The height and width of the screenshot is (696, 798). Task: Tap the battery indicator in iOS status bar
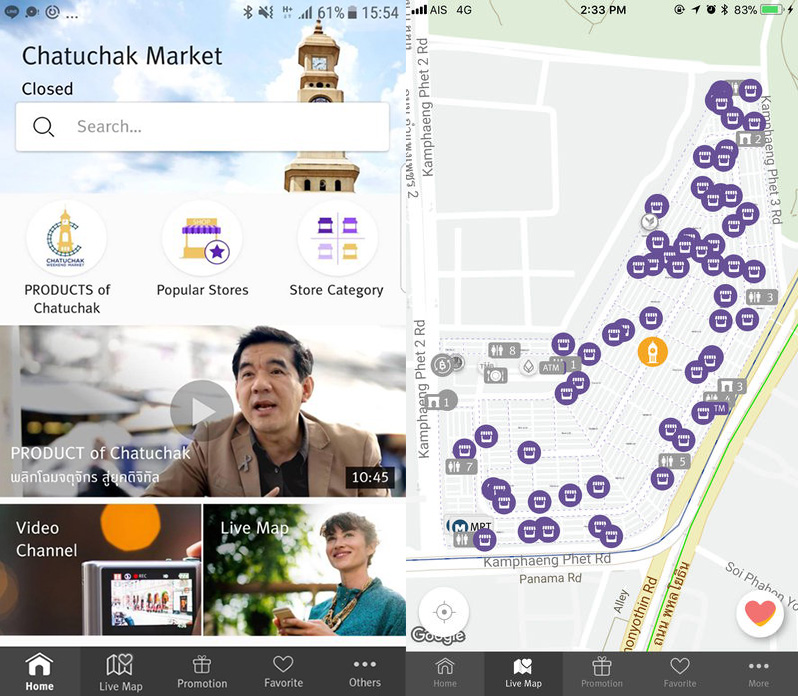773,10
